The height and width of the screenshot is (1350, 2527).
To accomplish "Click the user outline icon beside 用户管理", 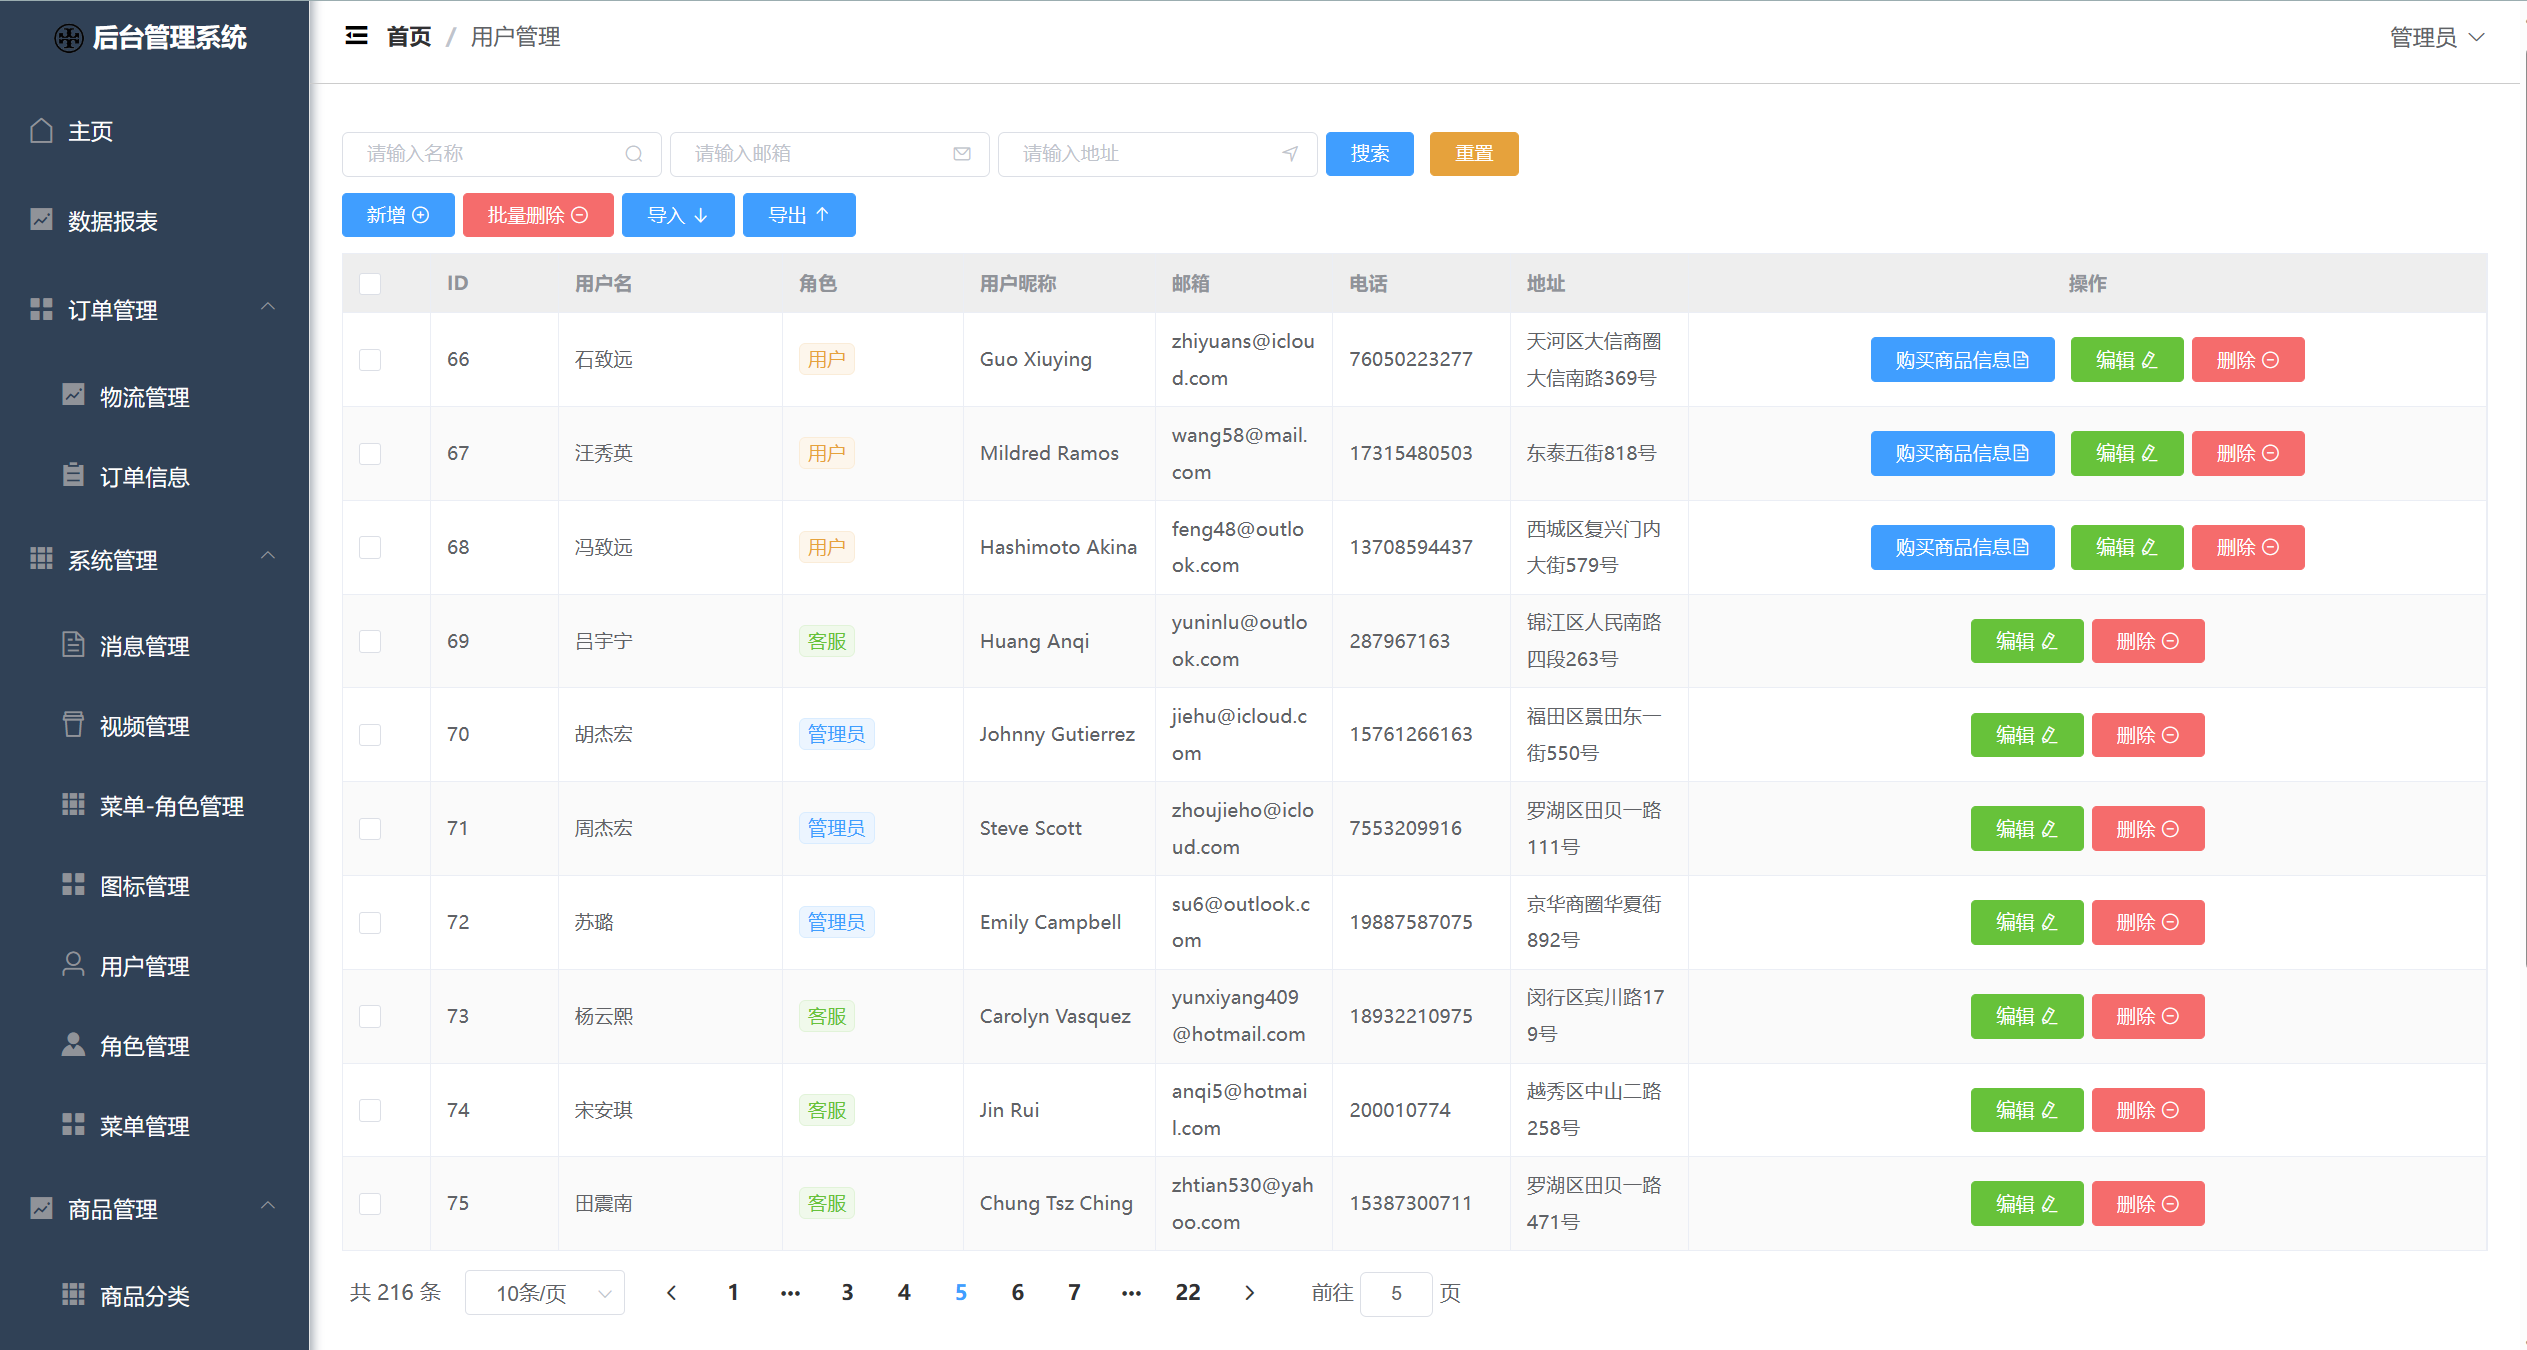I will tap(73, 964).
